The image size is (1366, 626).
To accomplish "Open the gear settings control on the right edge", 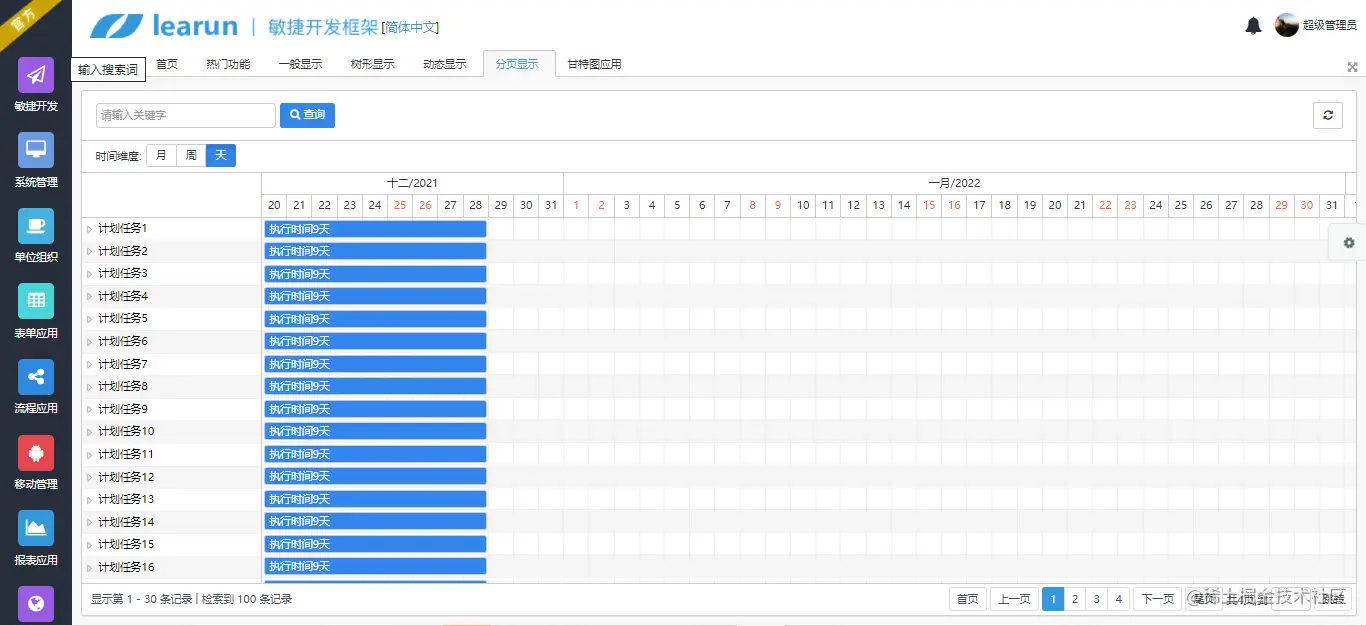I will 1348,242.
